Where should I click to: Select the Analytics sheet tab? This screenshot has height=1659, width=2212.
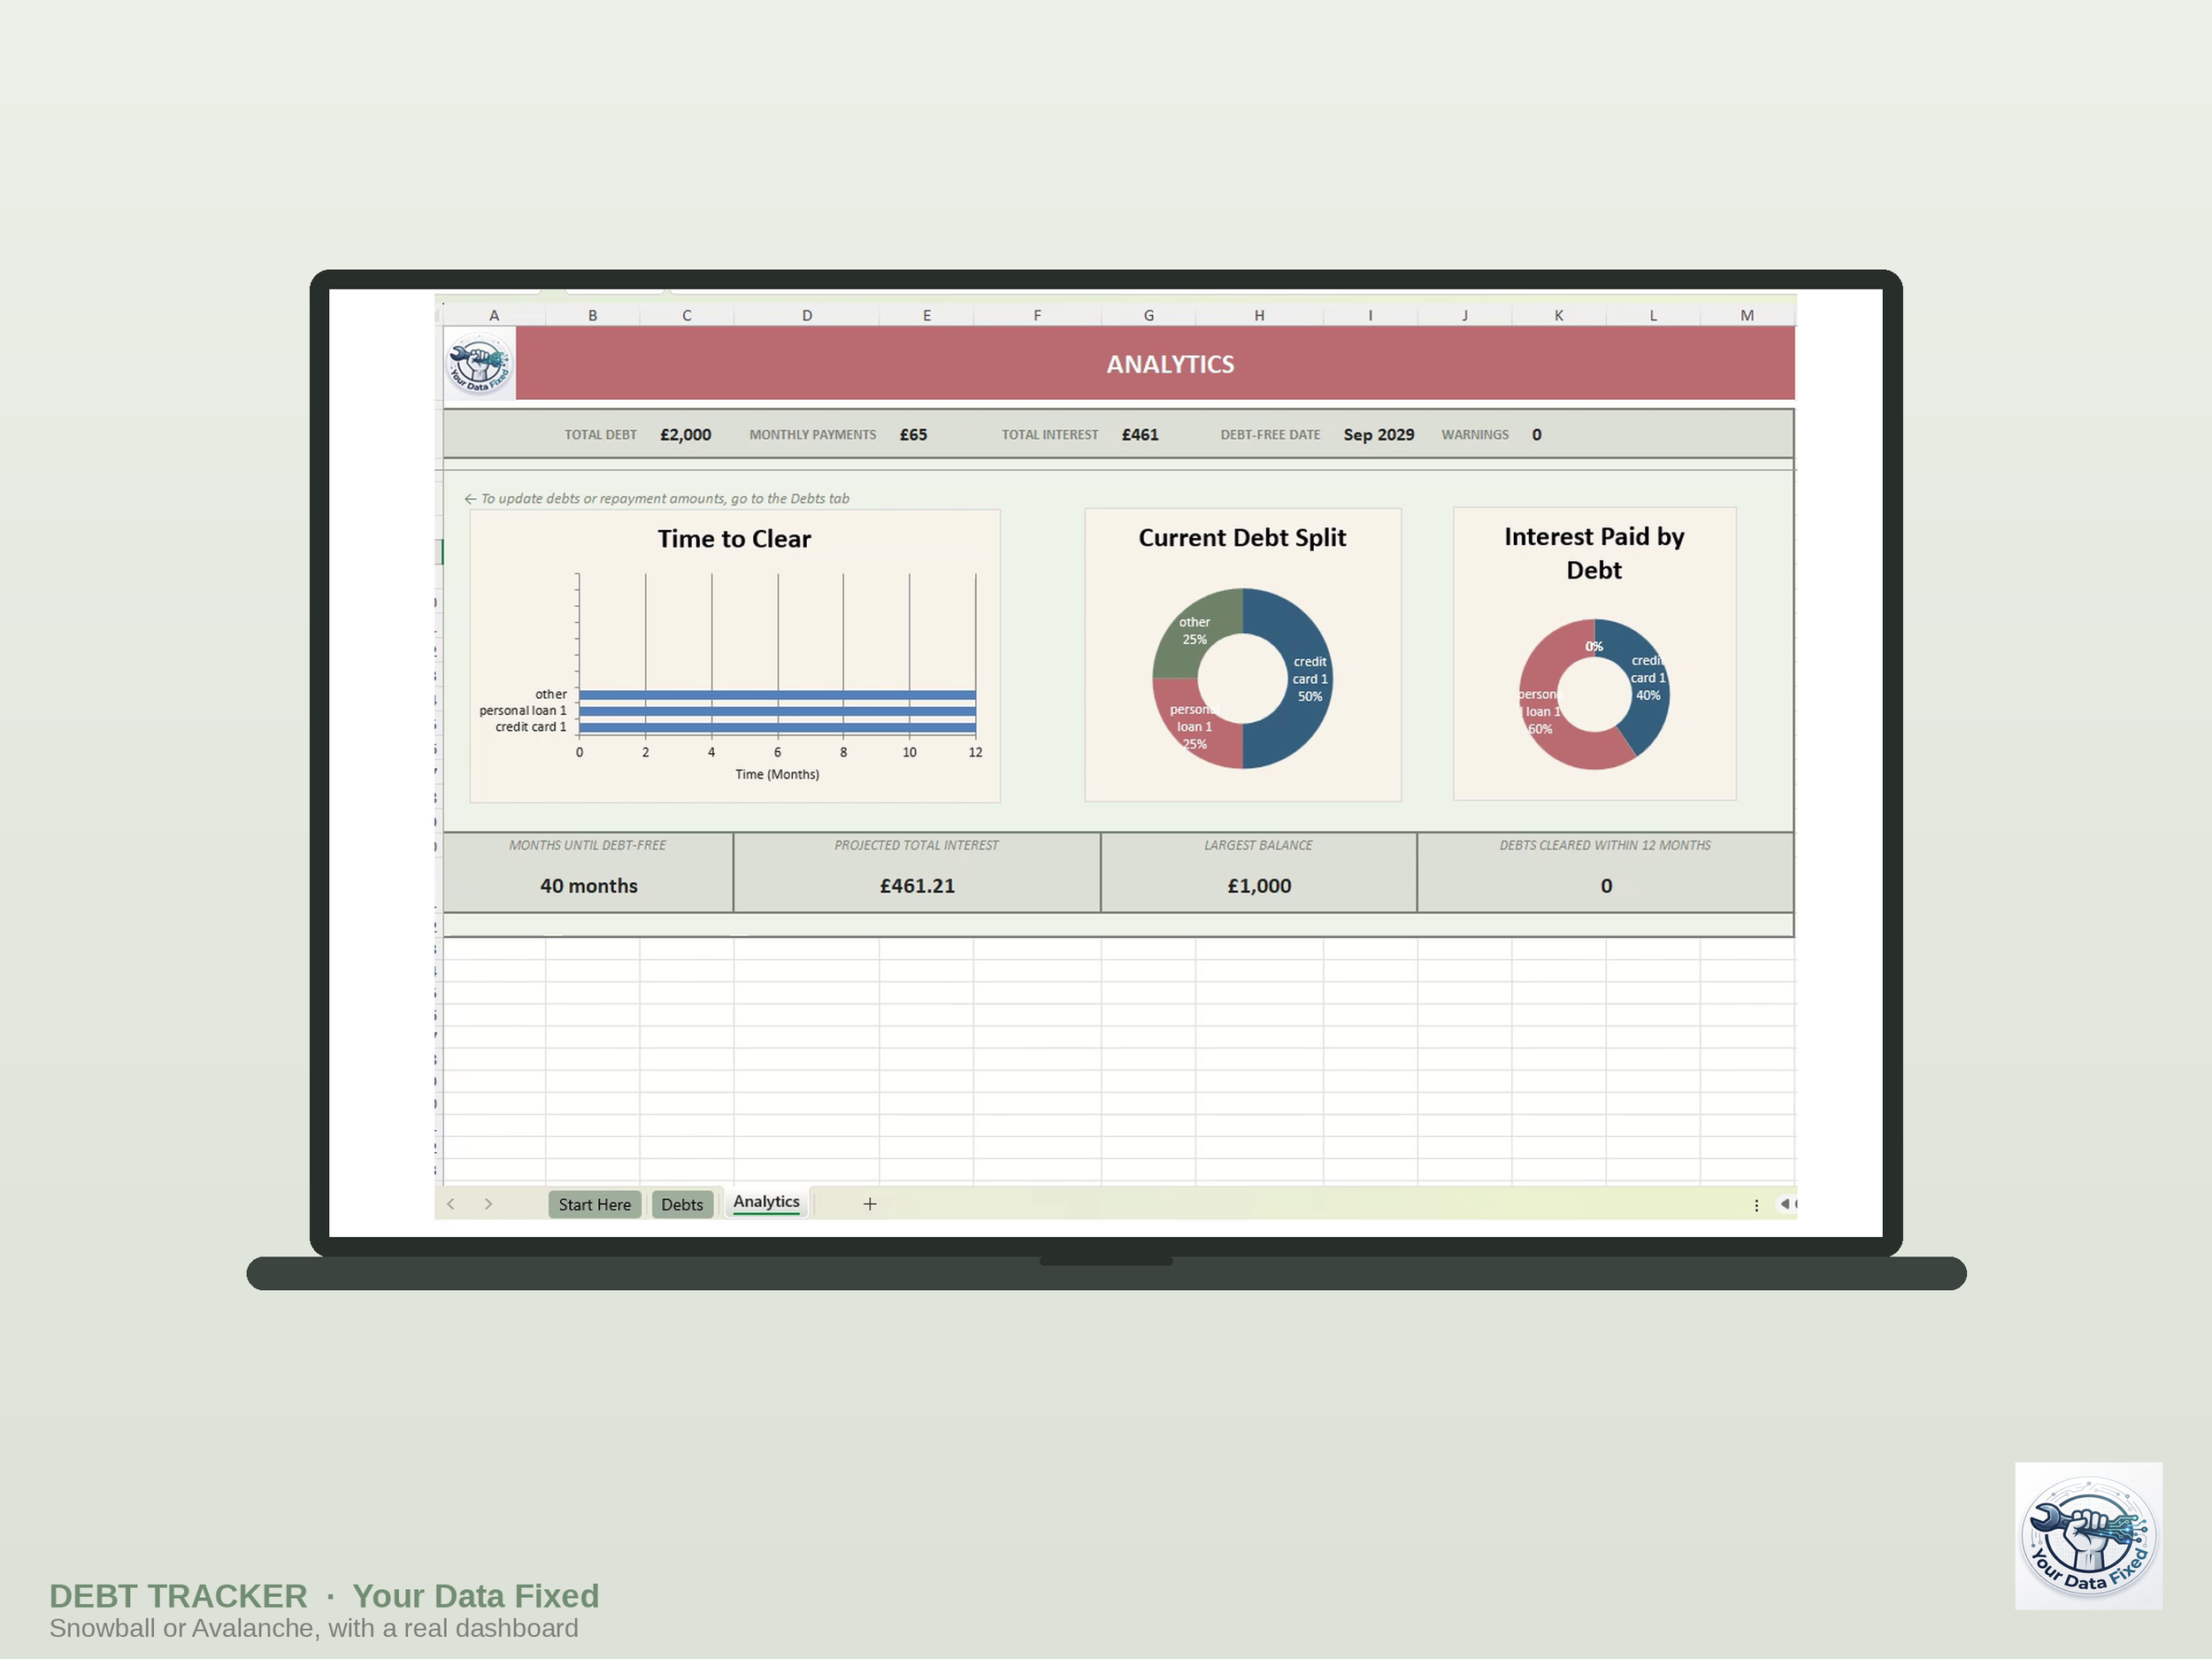(767, 1202)
